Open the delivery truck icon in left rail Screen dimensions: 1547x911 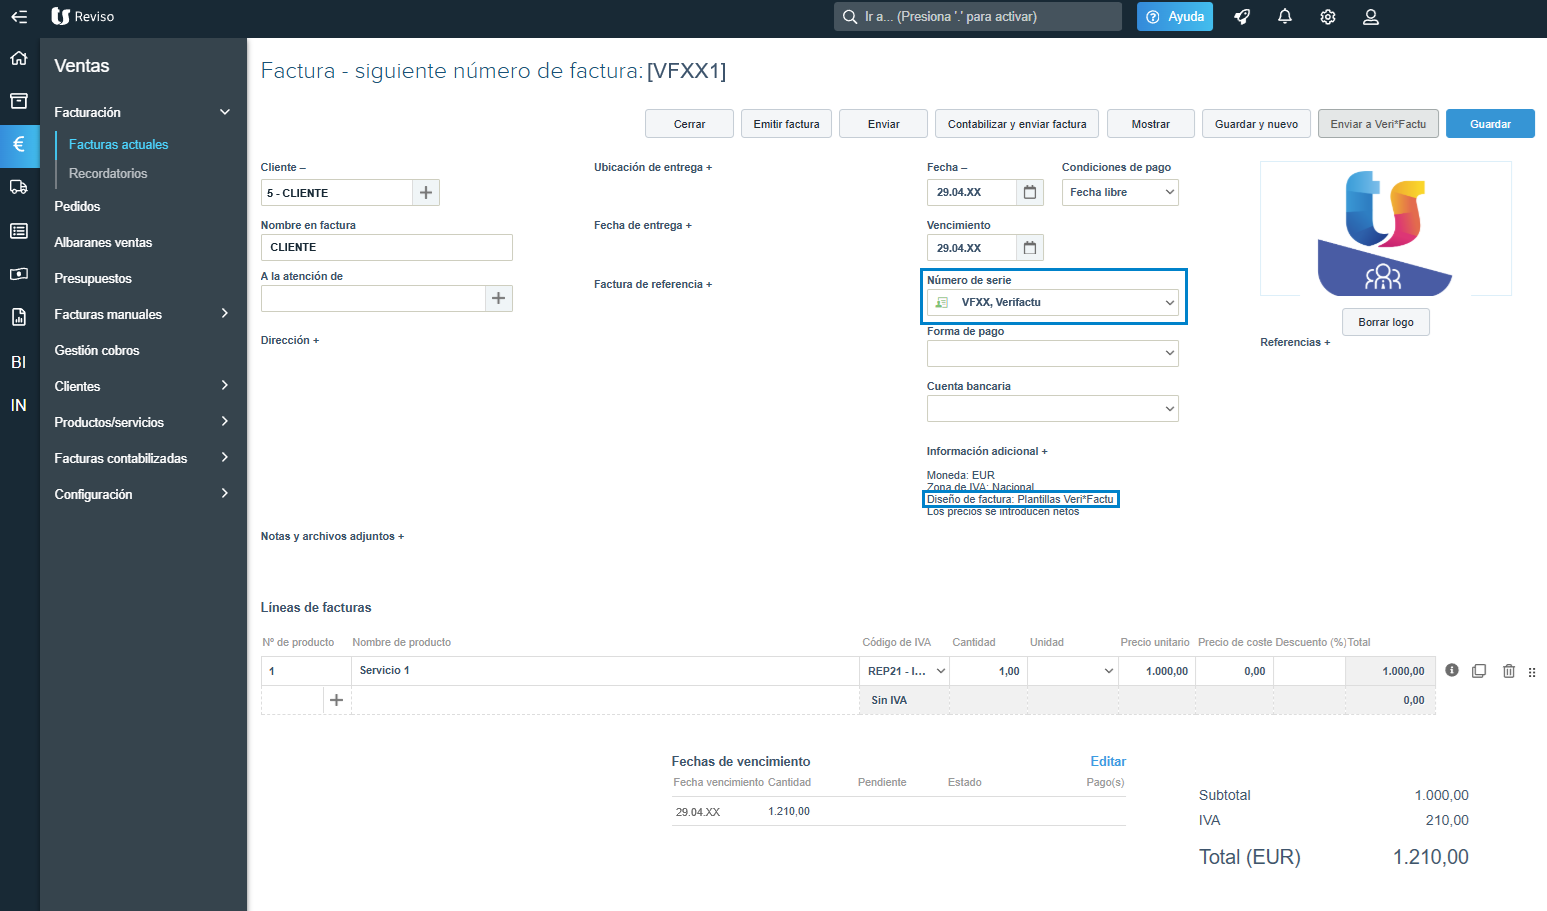(x=19, y=187)
